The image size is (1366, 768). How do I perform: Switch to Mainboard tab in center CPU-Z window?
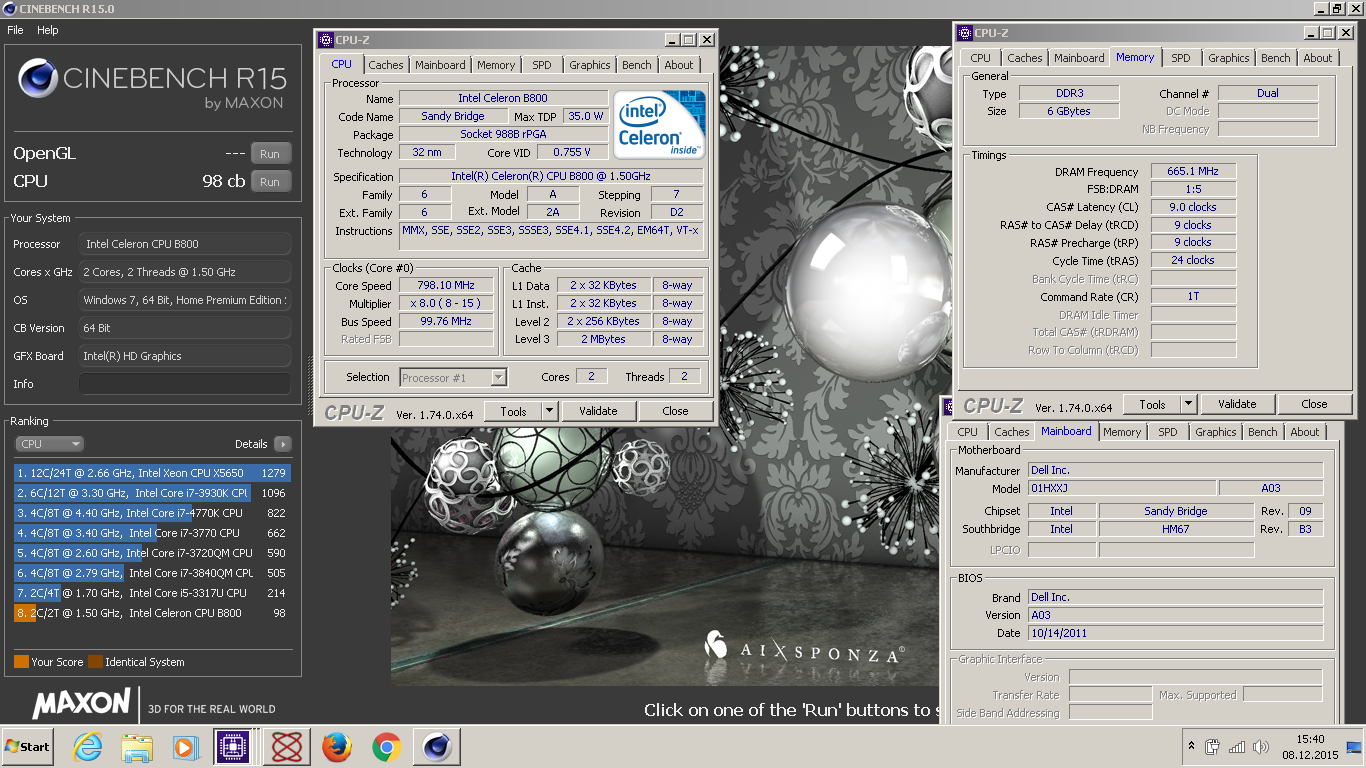pyautogui.click(x=441, y=65)
